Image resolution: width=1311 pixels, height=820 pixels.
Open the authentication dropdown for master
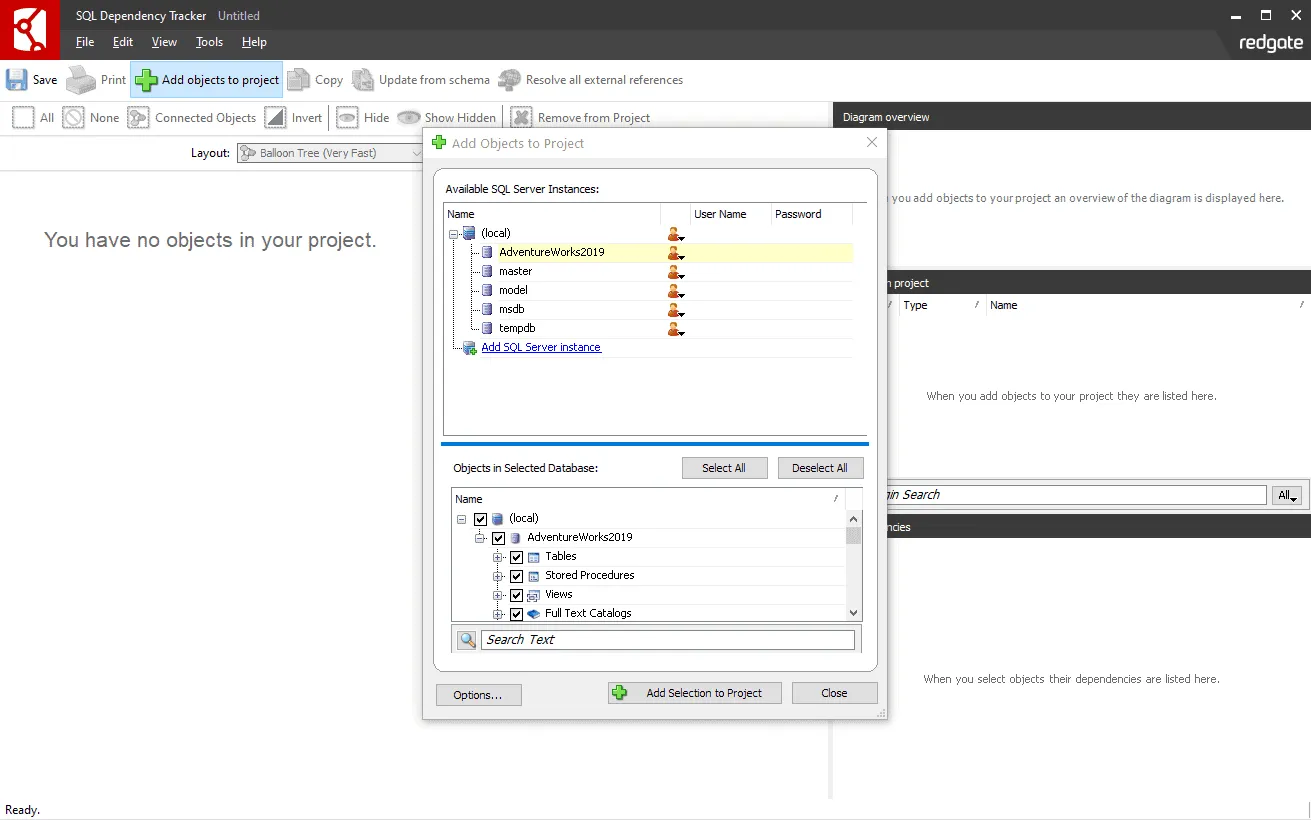click(x=675, y=272)
